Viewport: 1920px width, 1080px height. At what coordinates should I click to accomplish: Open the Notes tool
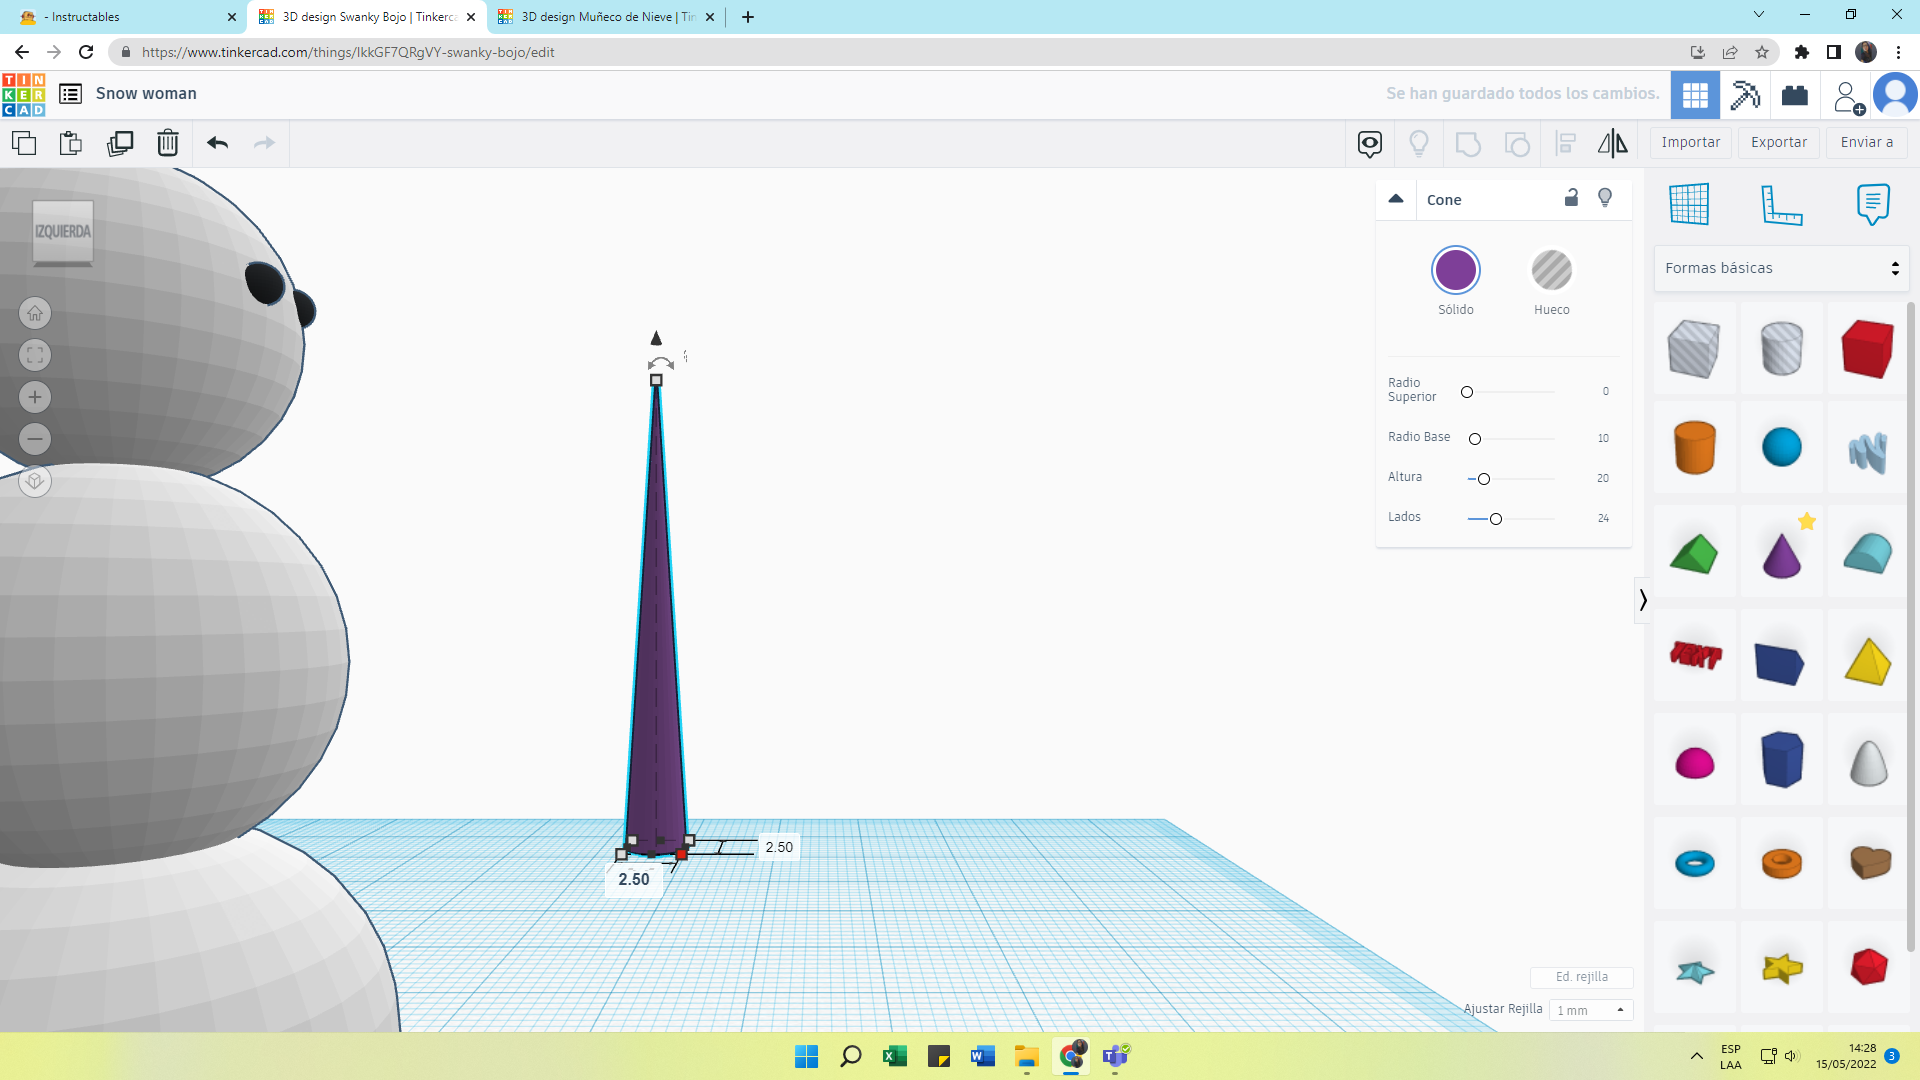pos(1872,204)
